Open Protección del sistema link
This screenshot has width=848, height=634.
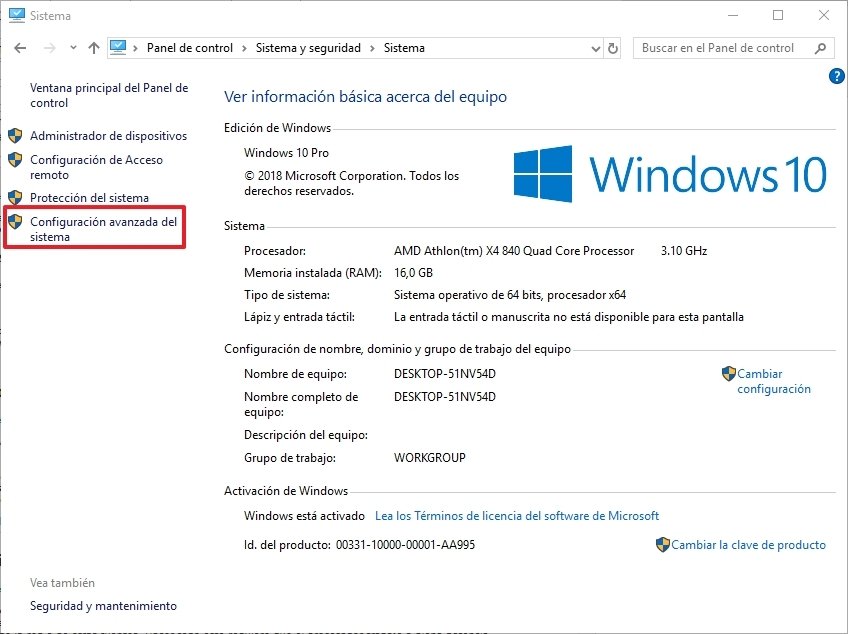pos(89,198)
